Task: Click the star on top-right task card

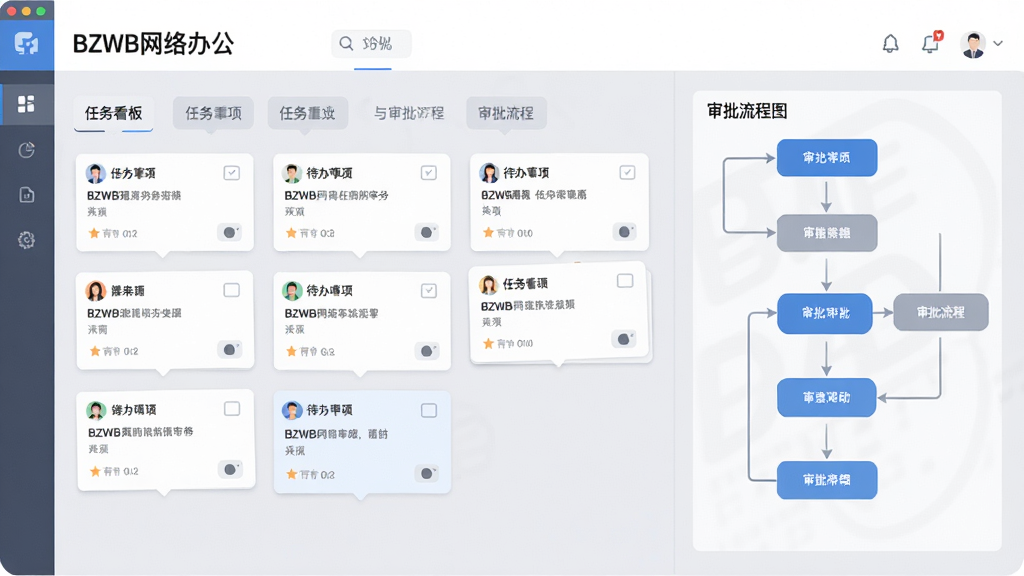Action: tap(488, 232)
